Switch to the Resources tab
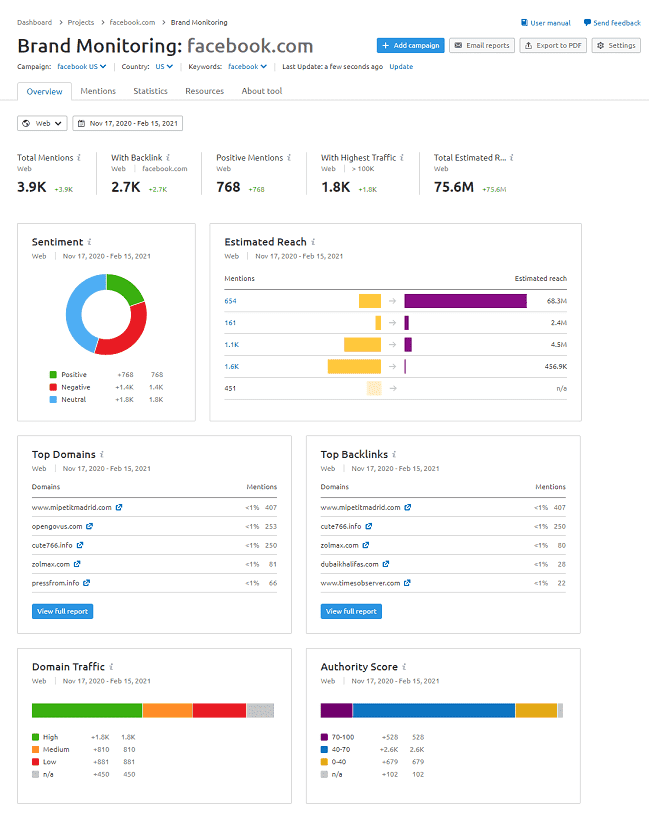649x825 pixels. (204, 91)
